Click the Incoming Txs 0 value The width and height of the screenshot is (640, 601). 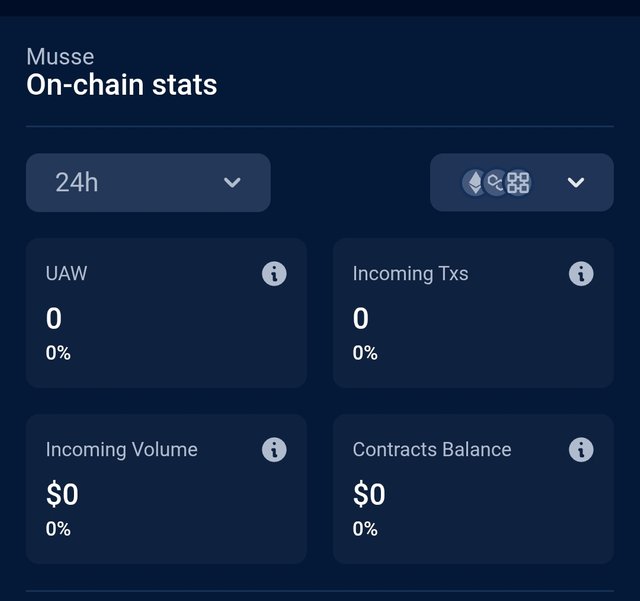click(361, 319)
